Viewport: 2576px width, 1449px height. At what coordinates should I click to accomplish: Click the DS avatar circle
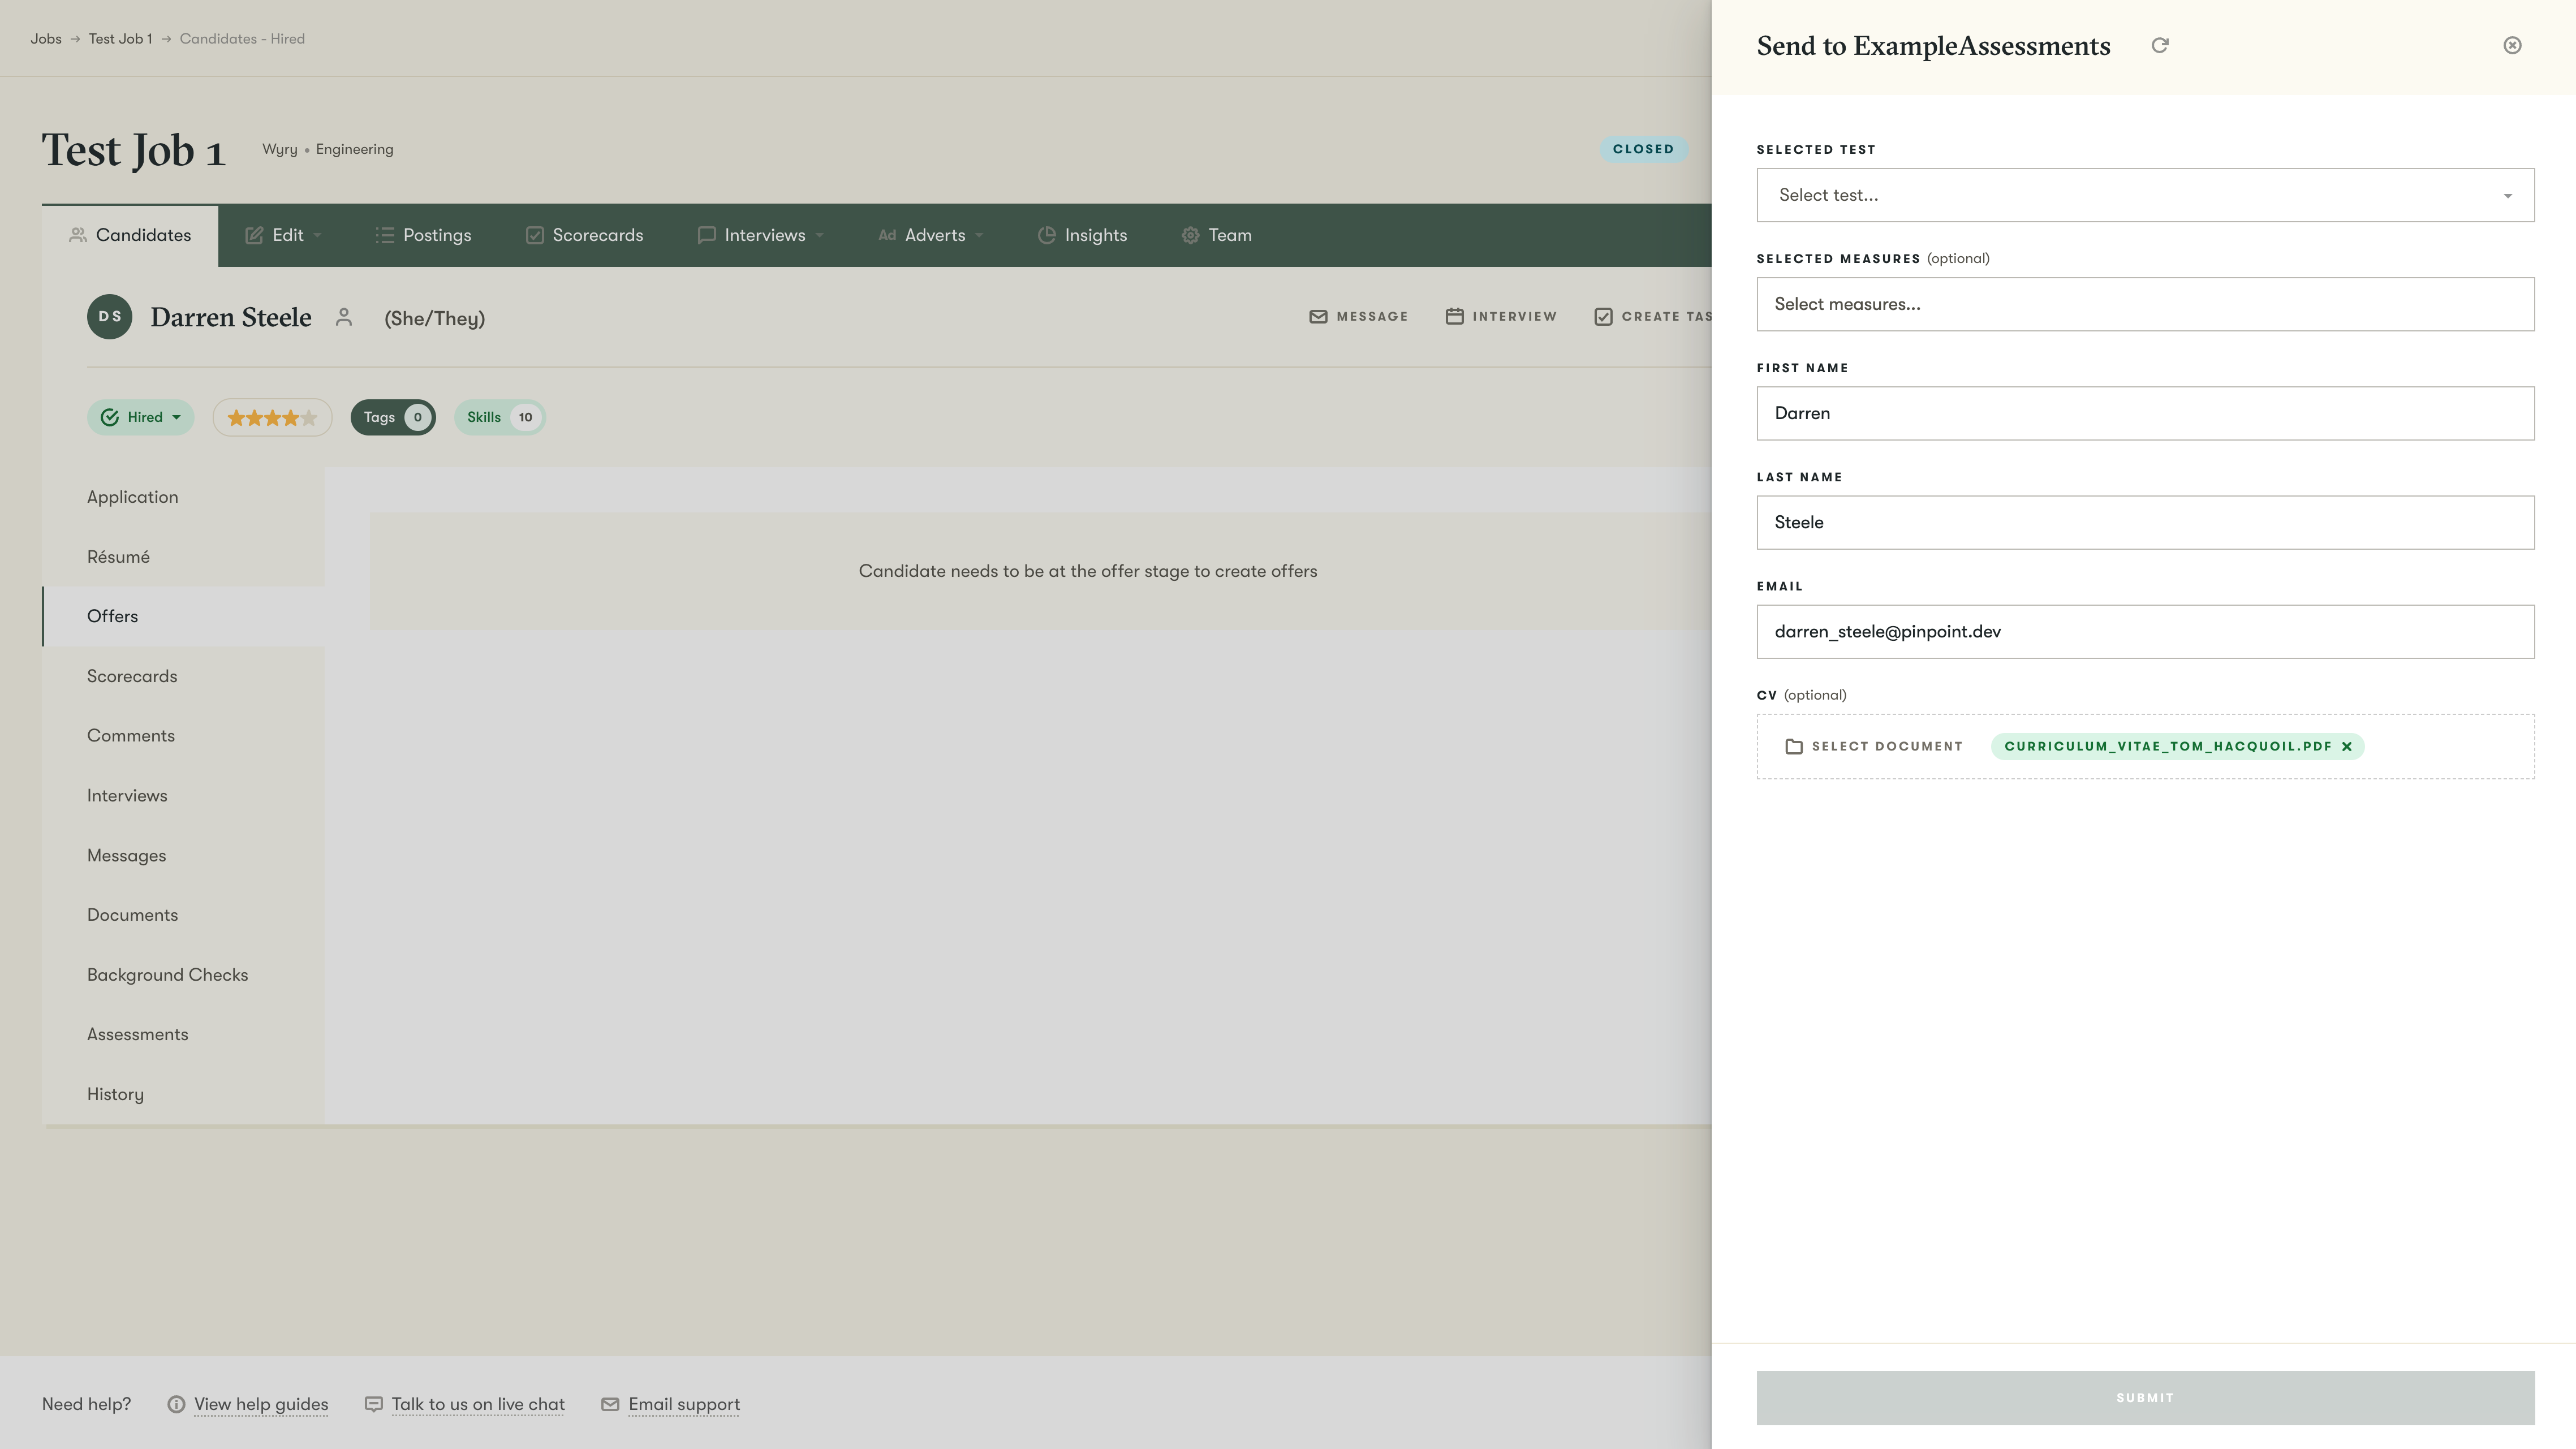[109, 317]
